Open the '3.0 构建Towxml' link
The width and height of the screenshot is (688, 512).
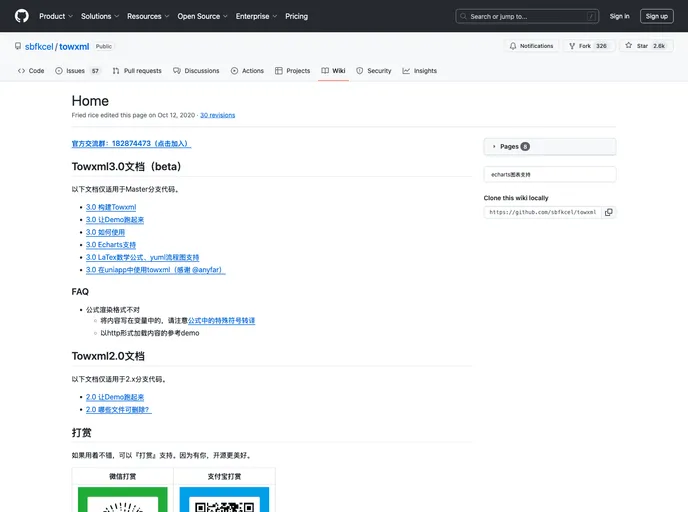(x=111, y=207)
